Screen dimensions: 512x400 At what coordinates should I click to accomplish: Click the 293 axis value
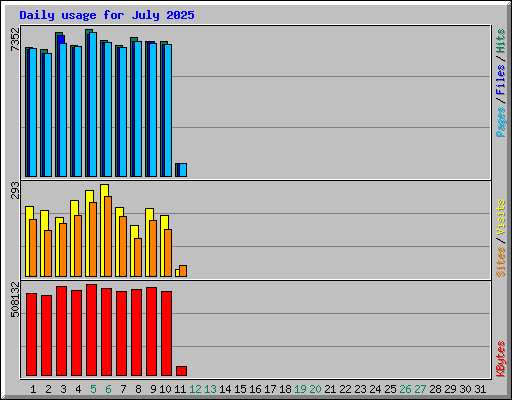tap(15, 190)
